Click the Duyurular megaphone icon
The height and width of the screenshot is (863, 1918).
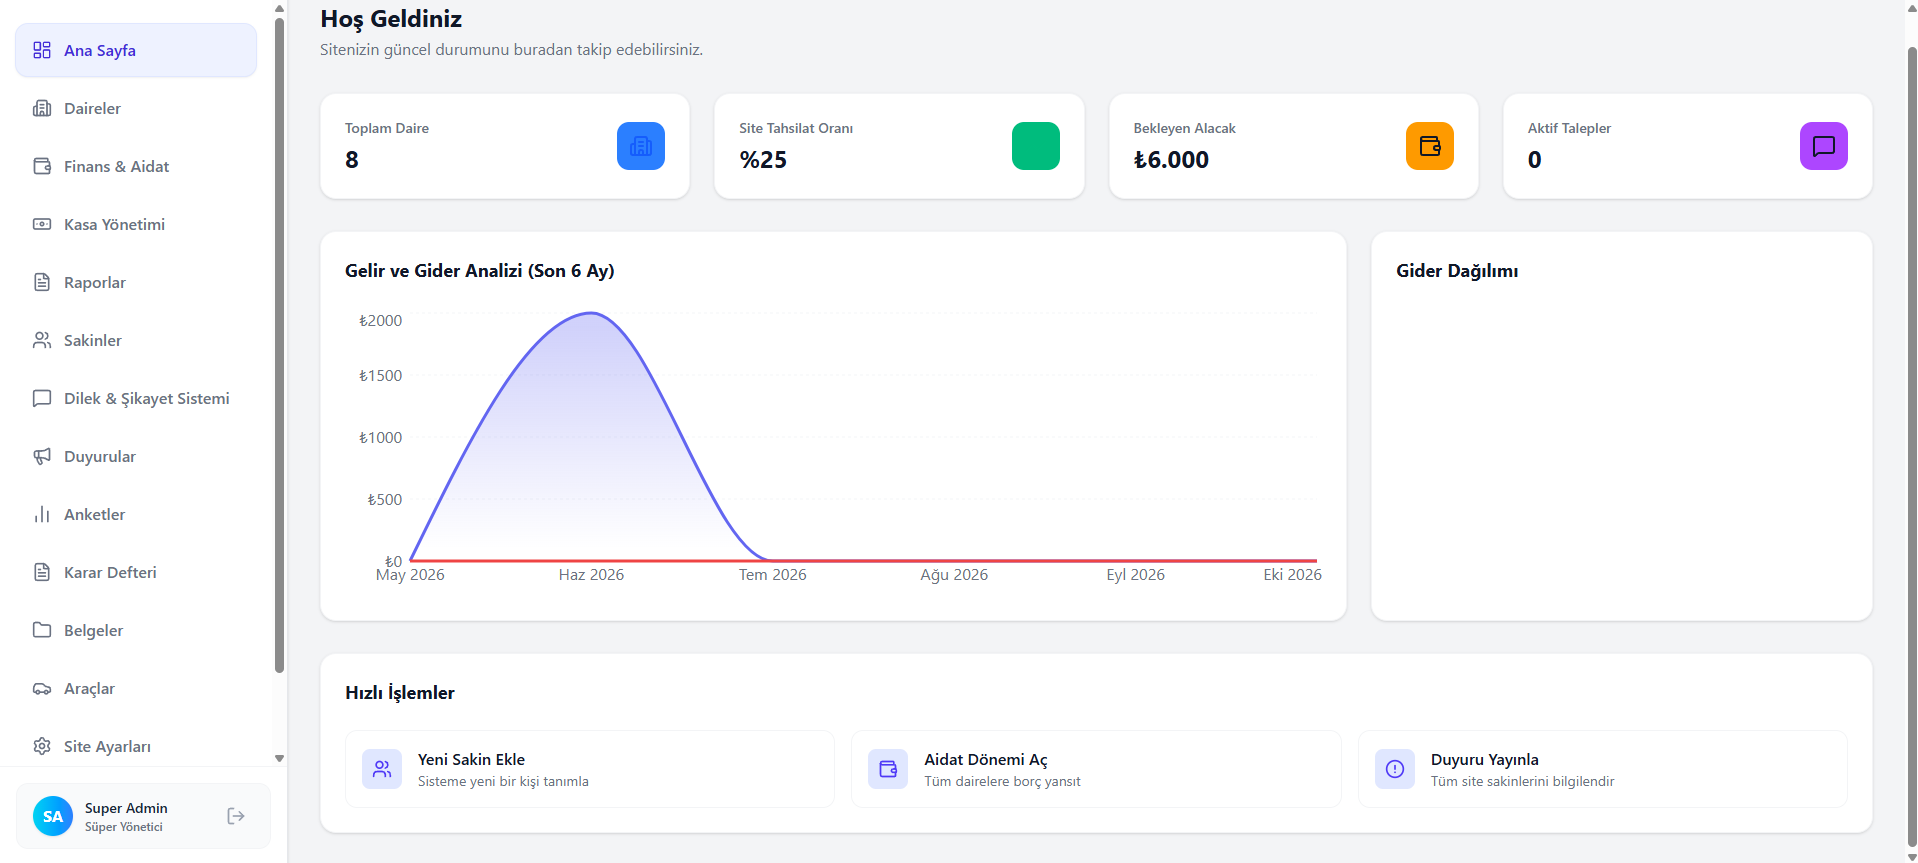pos(42,456)
